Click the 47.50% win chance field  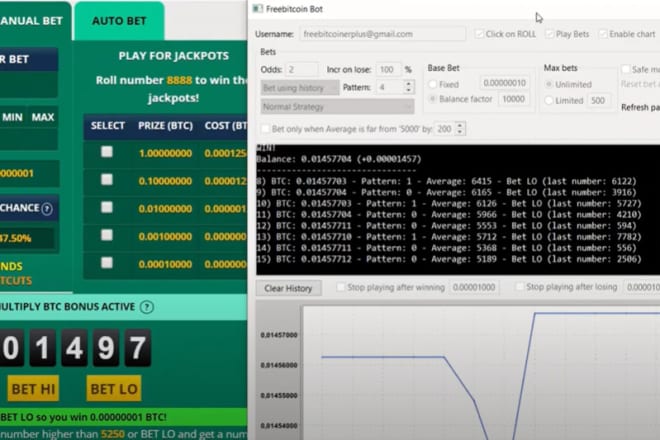[27, 238]
